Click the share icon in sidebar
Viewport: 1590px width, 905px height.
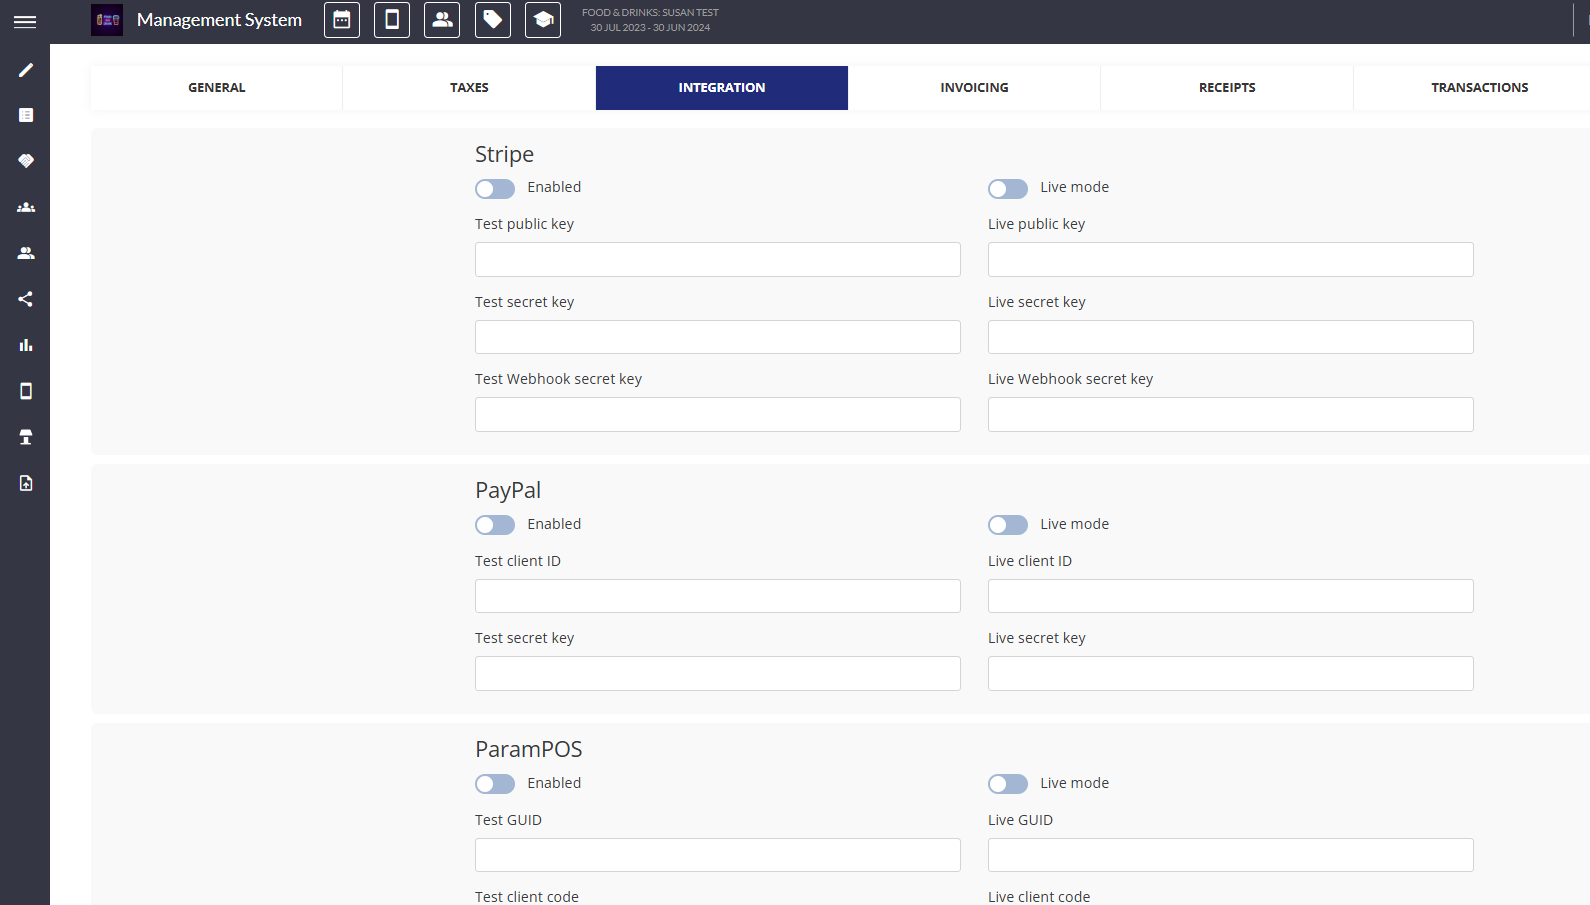pos(26,299)
